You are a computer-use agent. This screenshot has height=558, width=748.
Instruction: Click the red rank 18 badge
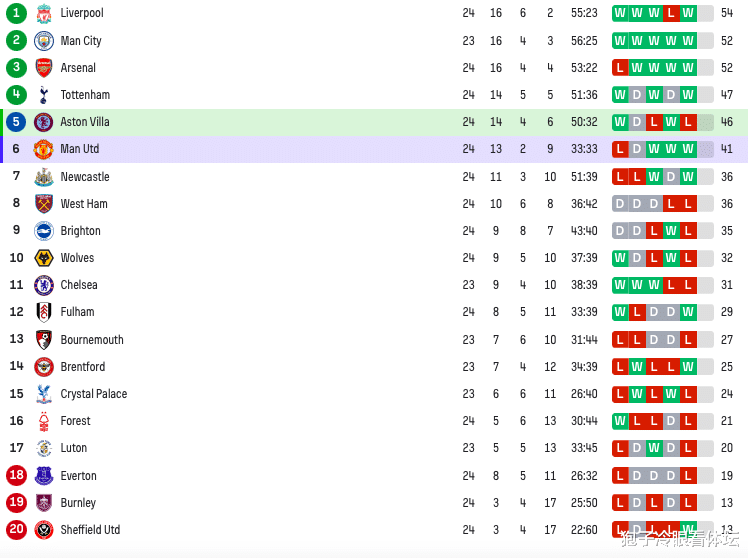pyautogui.click(x=16, y=475)
